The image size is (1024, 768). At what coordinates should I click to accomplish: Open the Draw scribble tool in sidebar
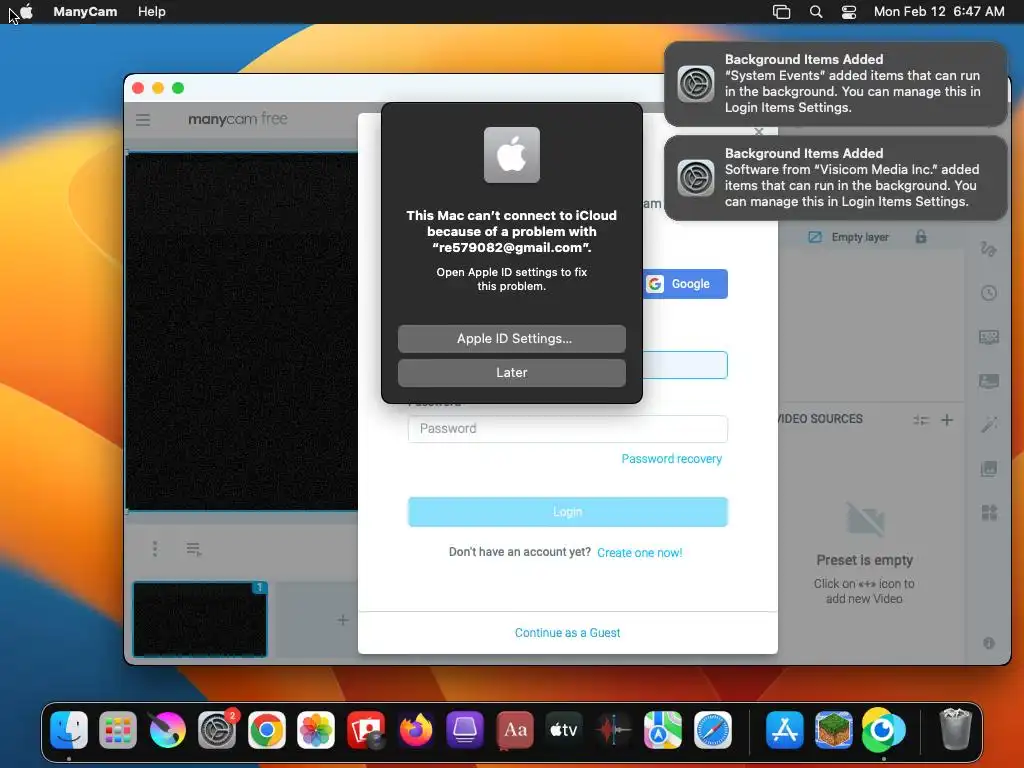coord(988,249)
